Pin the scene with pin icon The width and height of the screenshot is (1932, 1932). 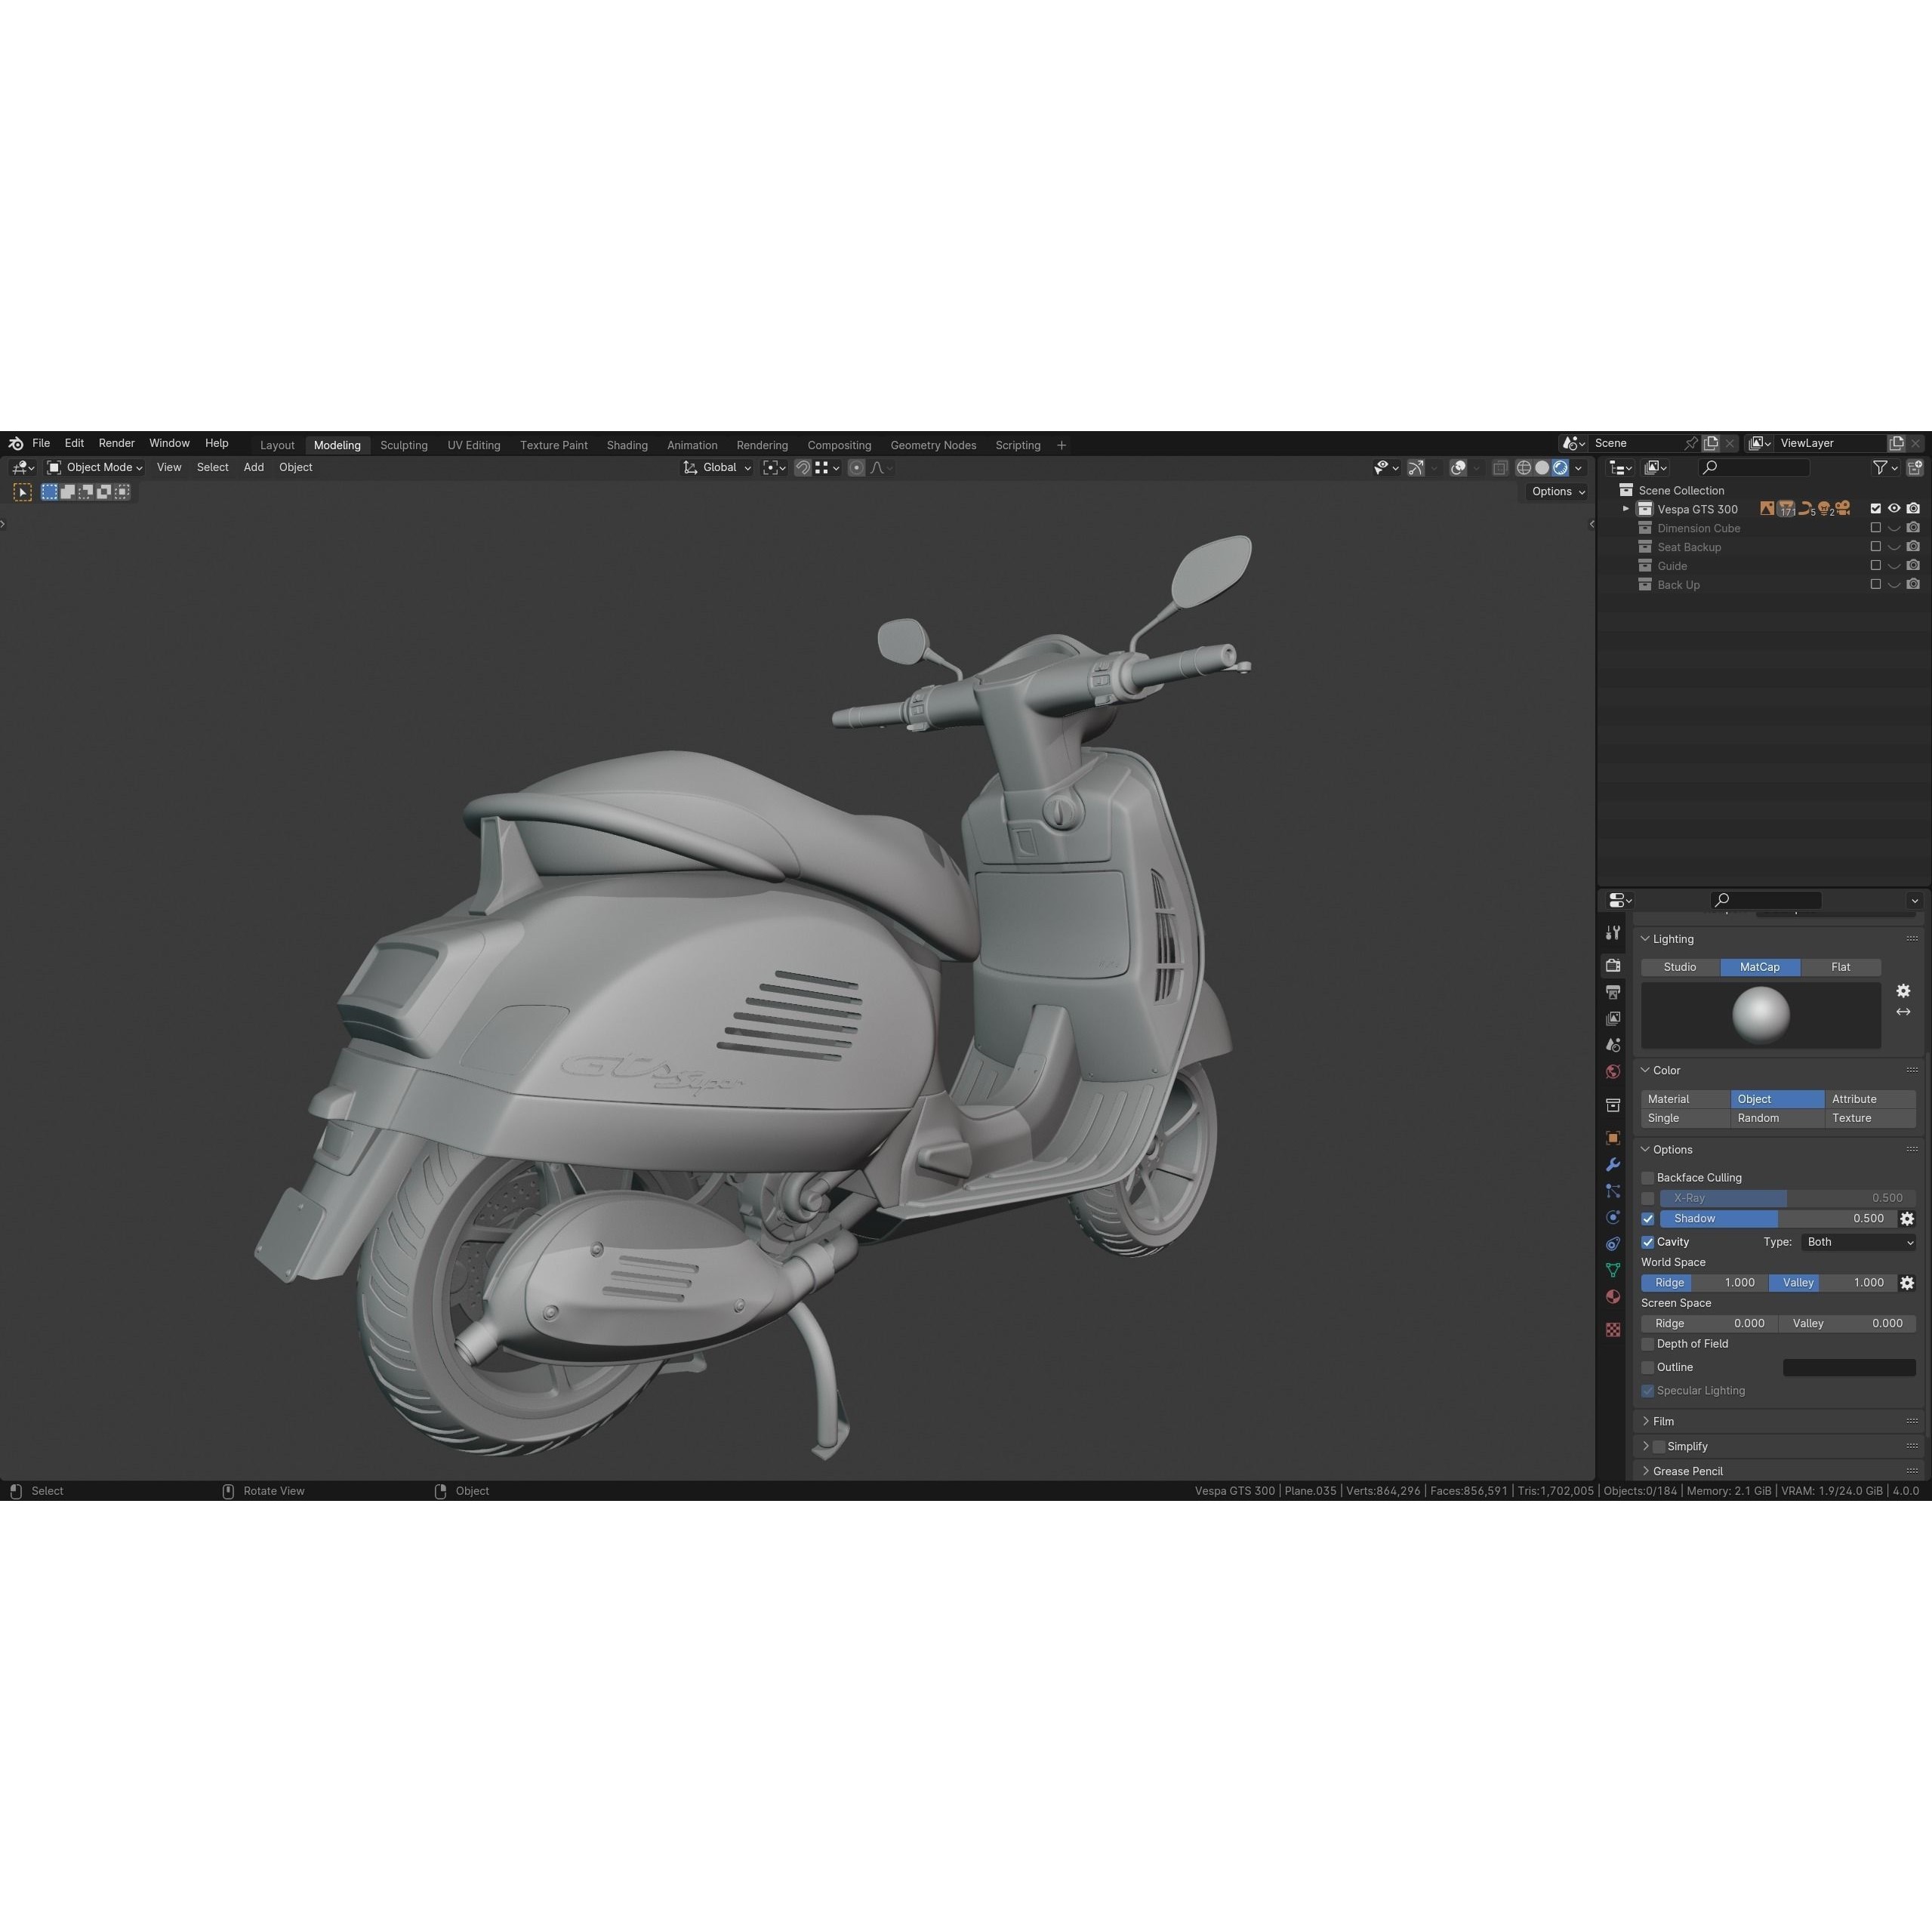[x=1691, y=443]
